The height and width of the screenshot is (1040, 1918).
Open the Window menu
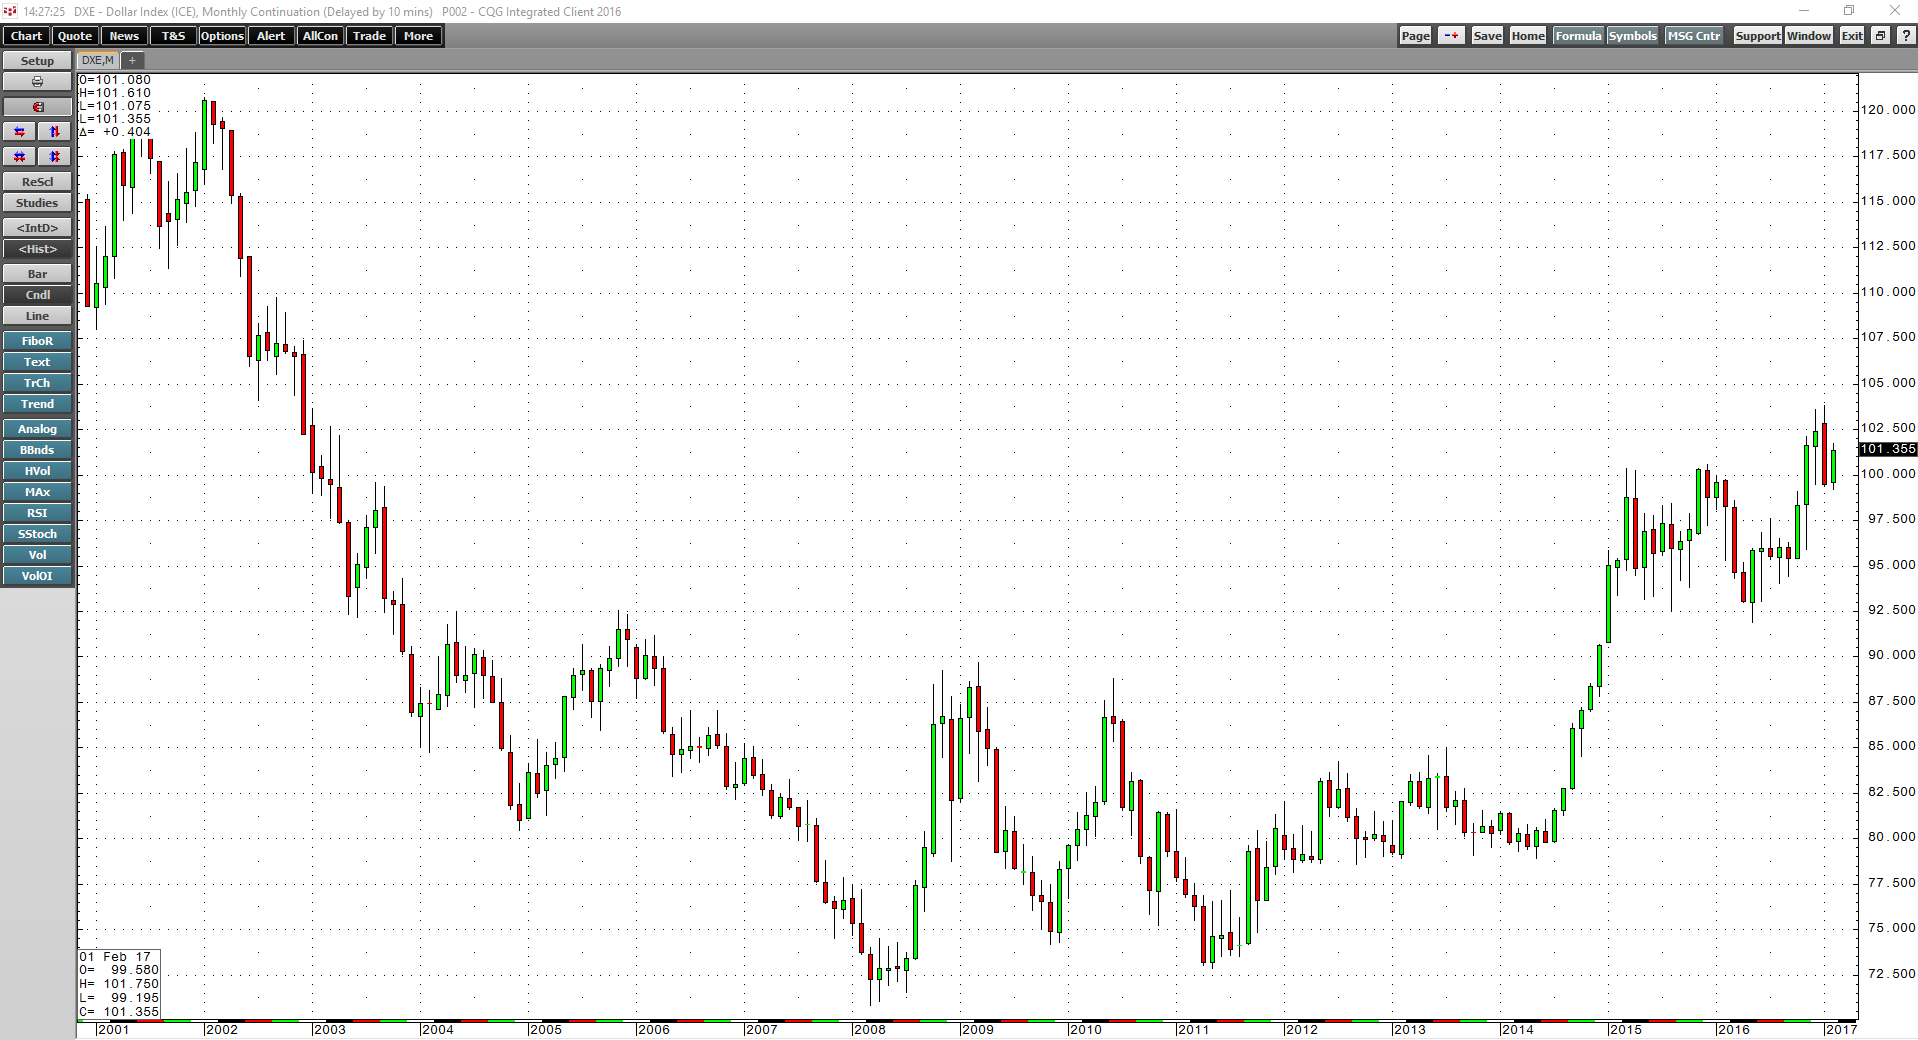click(1809, 36)
